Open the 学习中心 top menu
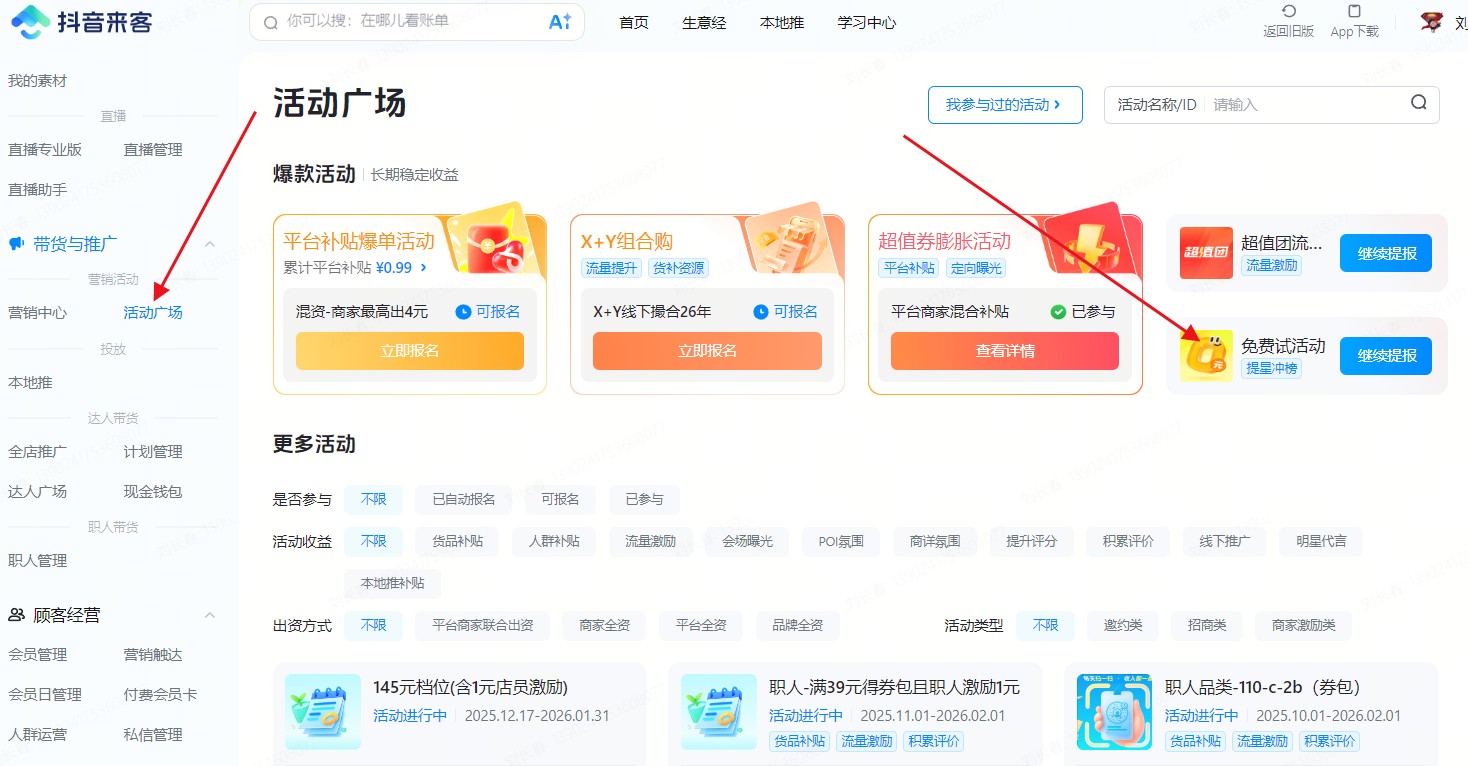The image size is (1468, 766). coord(866,22)
